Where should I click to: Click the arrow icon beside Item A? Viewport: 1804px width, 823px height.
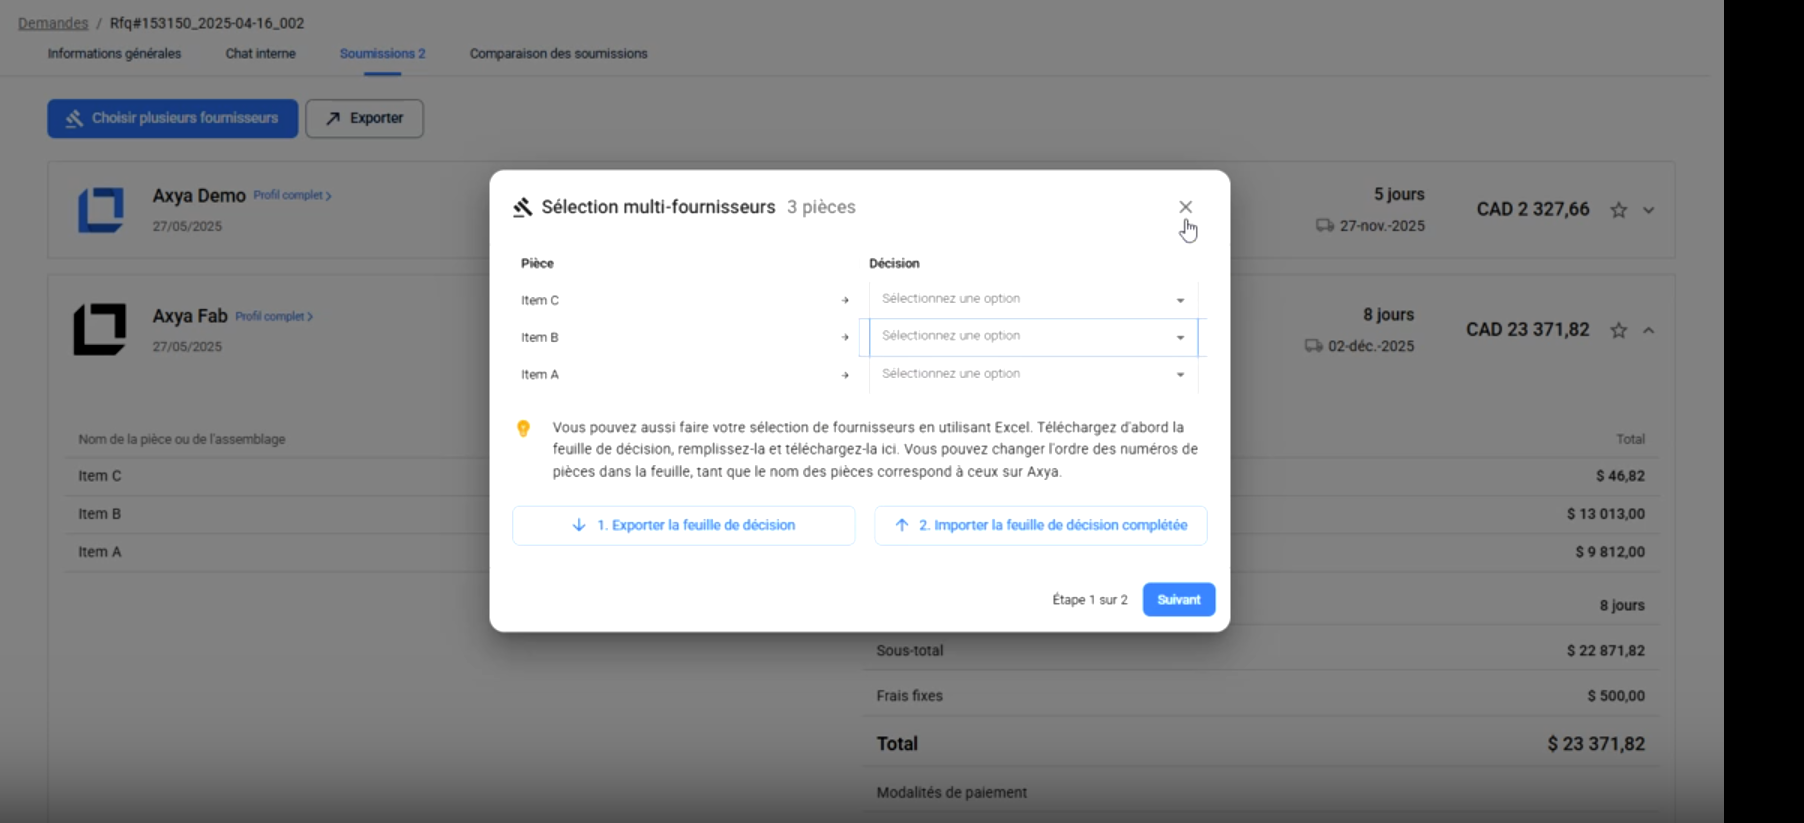click(x=845, y=375)
